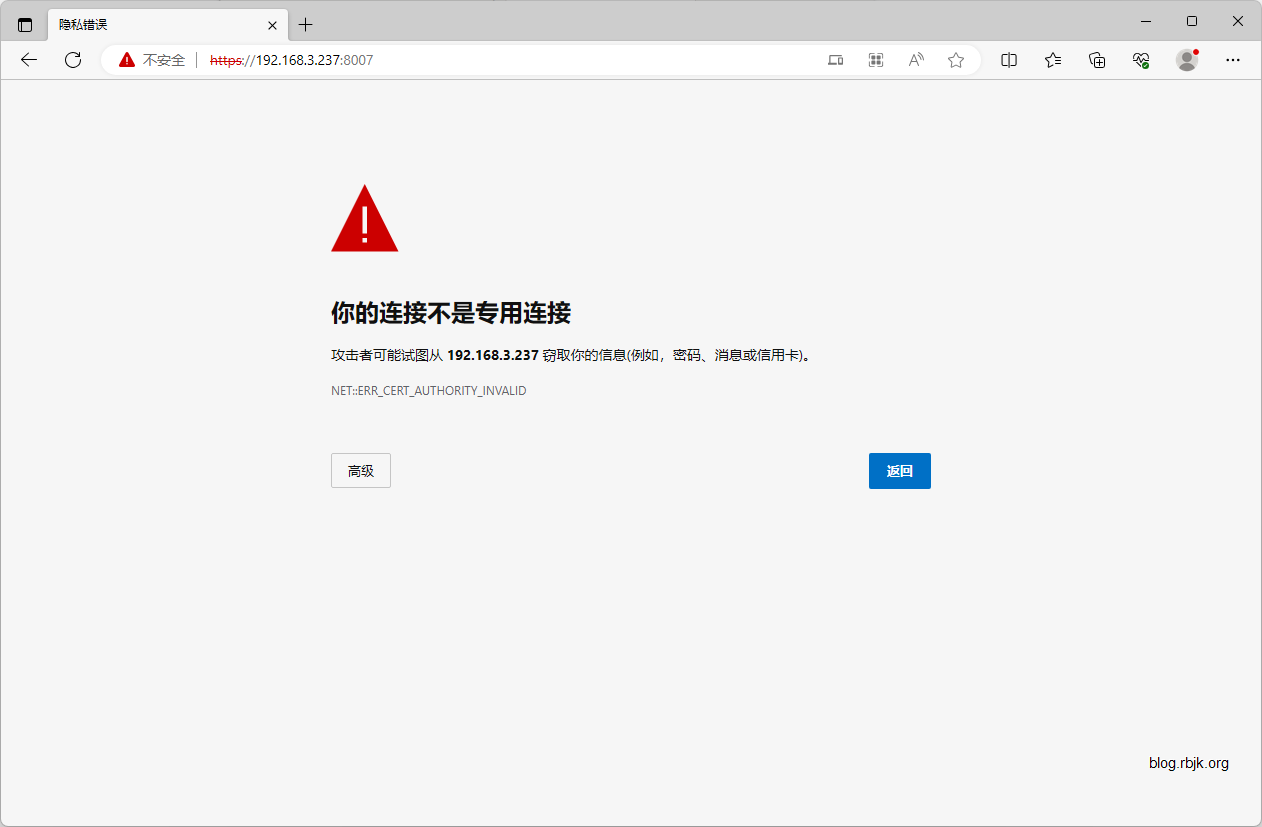Expand details with the 高级 button

click(x=360, y=471)
